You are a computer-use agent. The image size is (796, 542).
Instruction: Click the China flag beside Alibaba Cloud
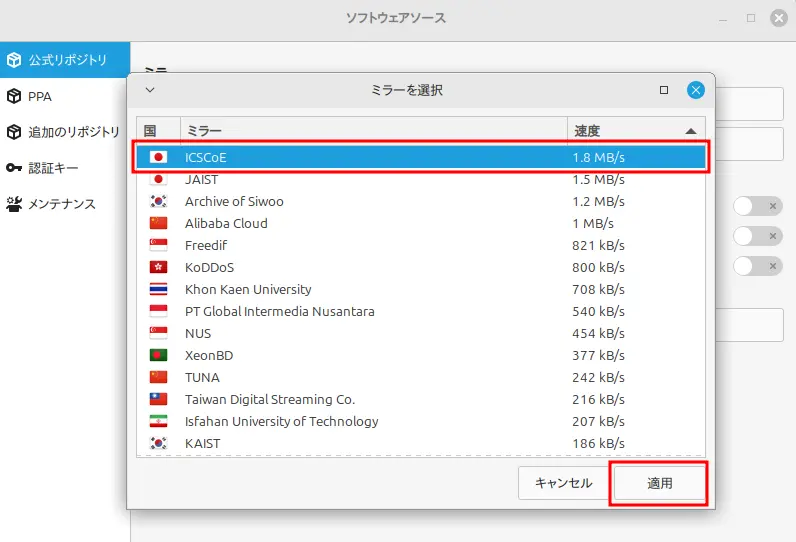[x=158, y=223]
